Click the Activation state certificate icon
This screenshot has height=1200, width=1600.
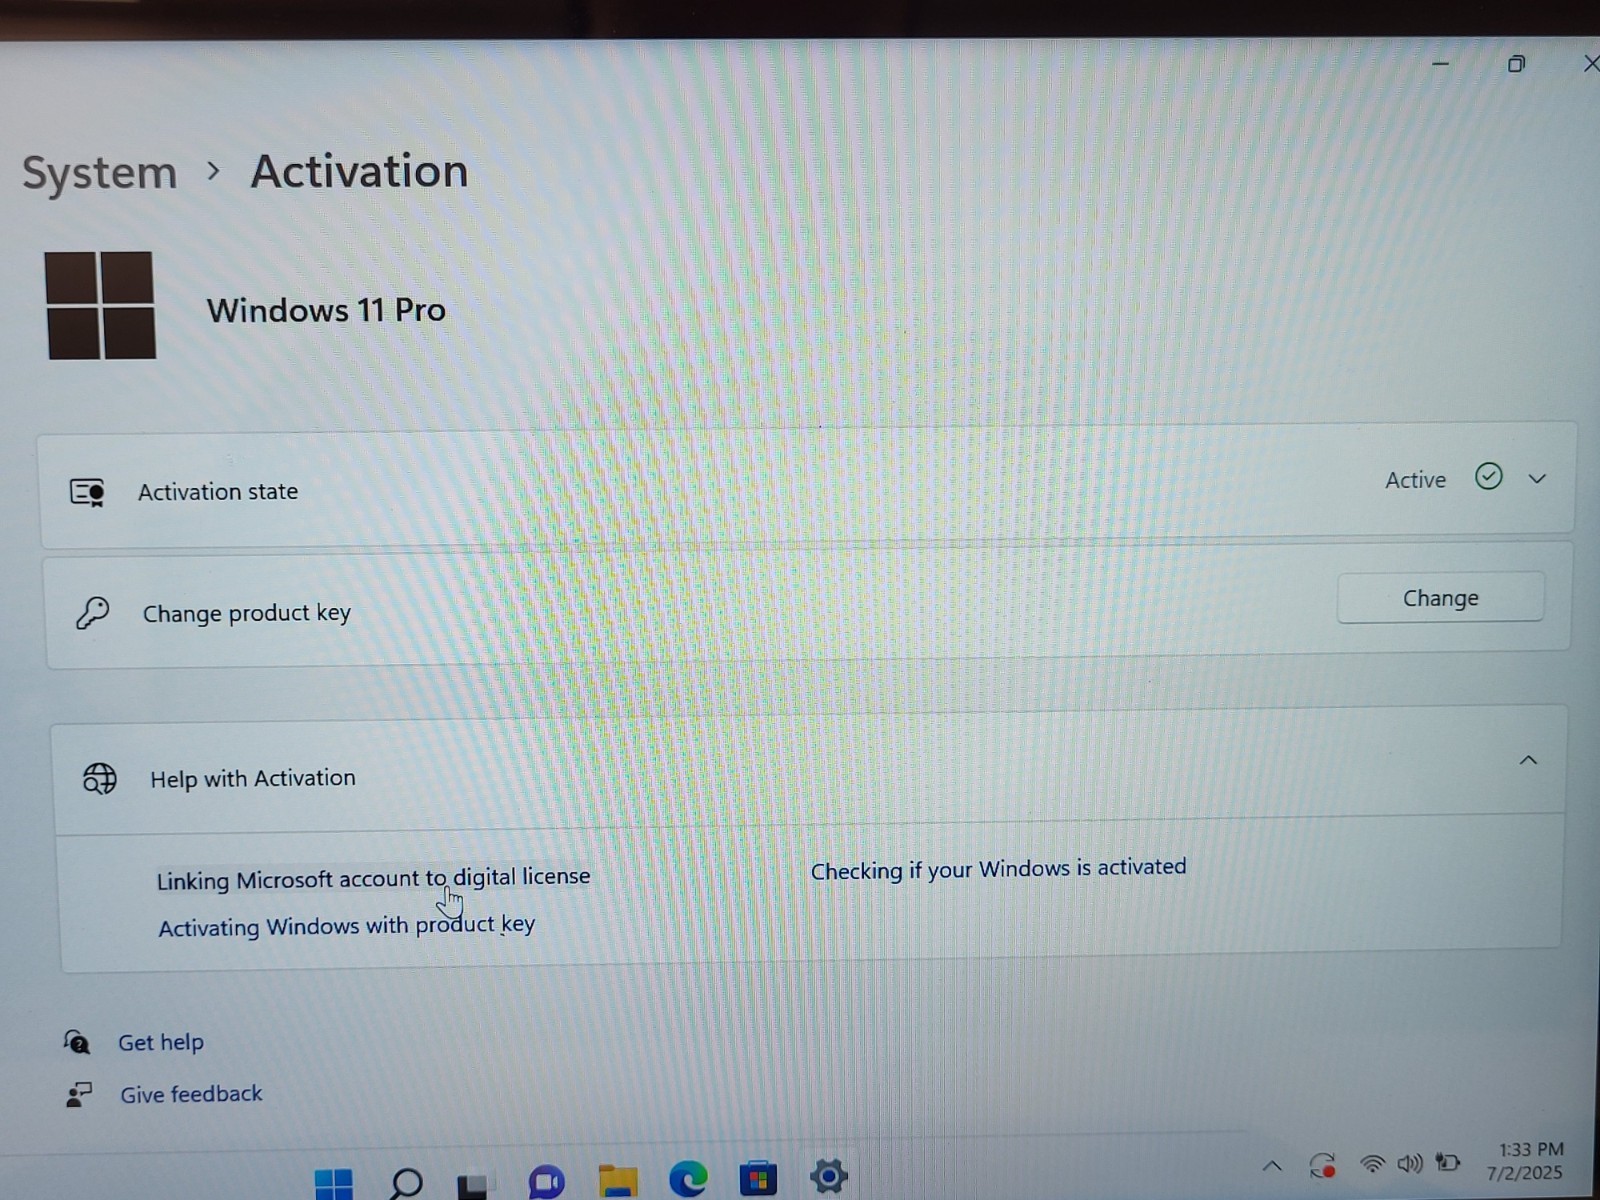pyautogui.click(x=87, y=492)
